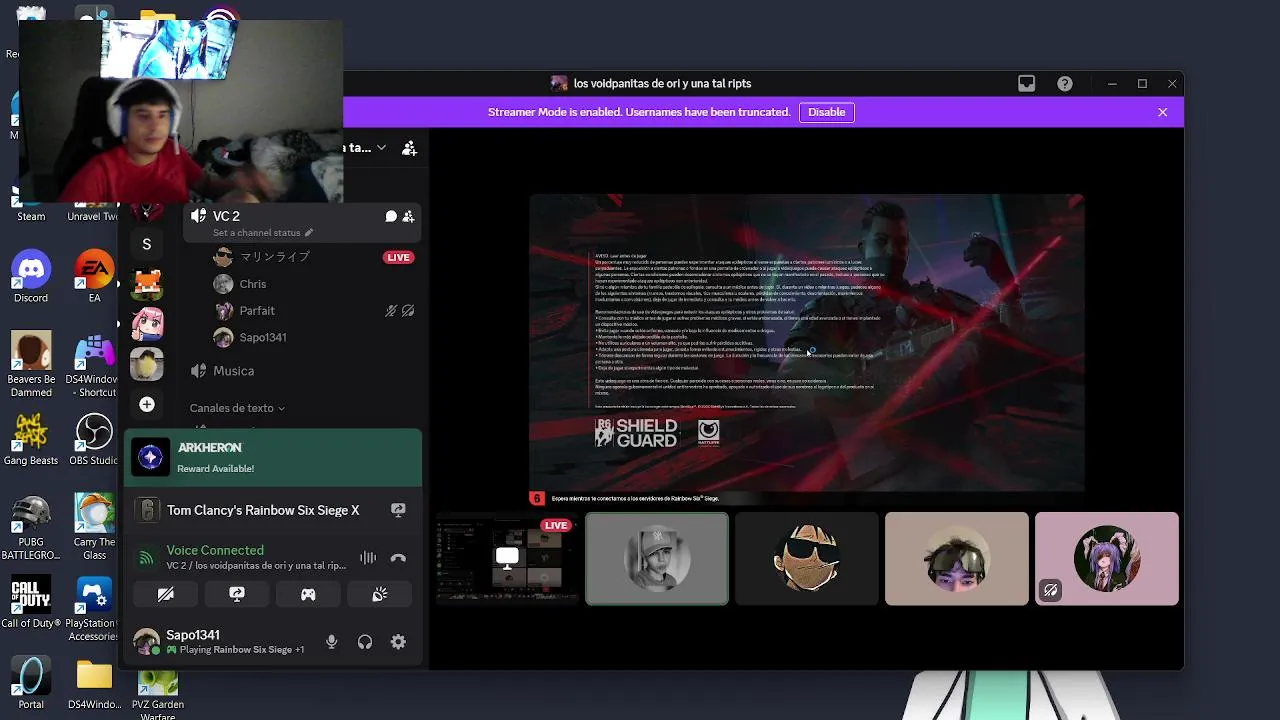
Task: Open the S server icon
Action: point(147,244)
